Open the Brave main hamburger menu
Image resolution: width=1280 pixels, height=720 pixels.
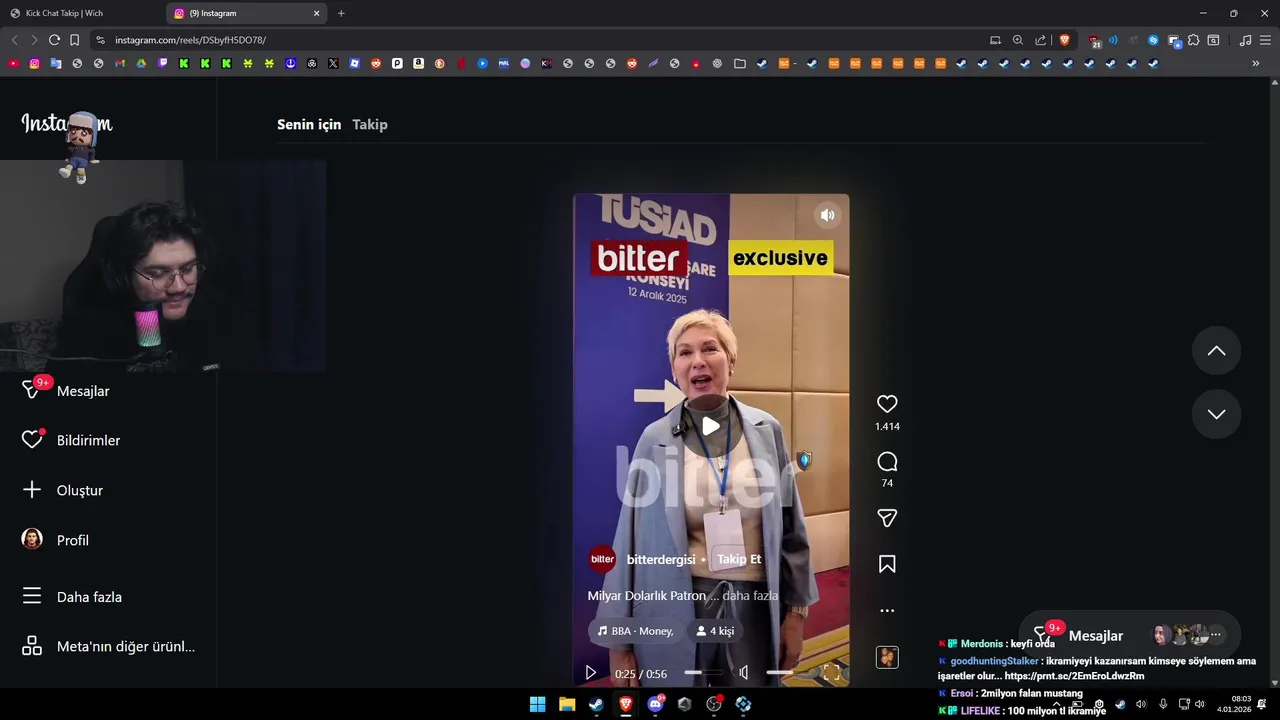(1265, 40)
